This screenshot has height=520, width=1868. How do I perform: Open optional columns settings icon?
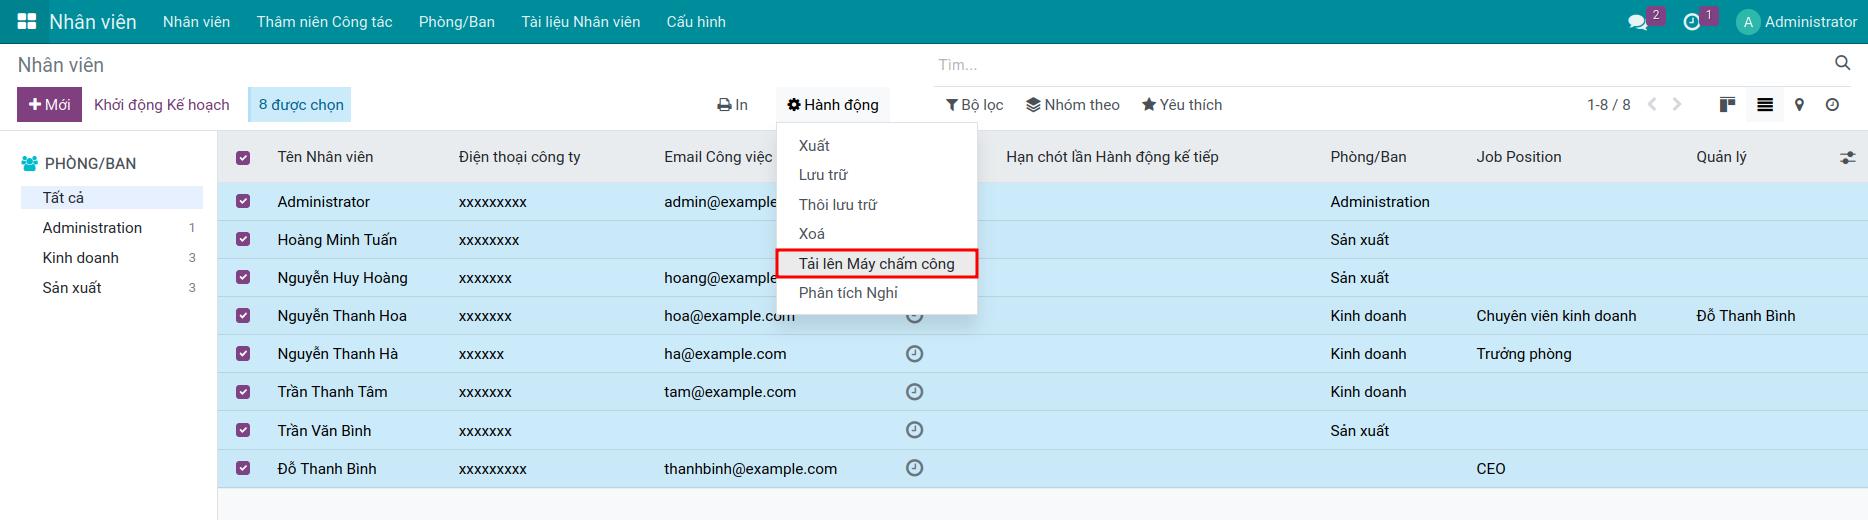[1847, 157]
